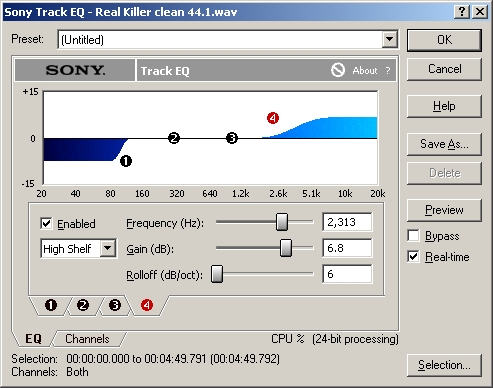
Task: Select band 2 node on the EQ graph
Action: (174, 138)
